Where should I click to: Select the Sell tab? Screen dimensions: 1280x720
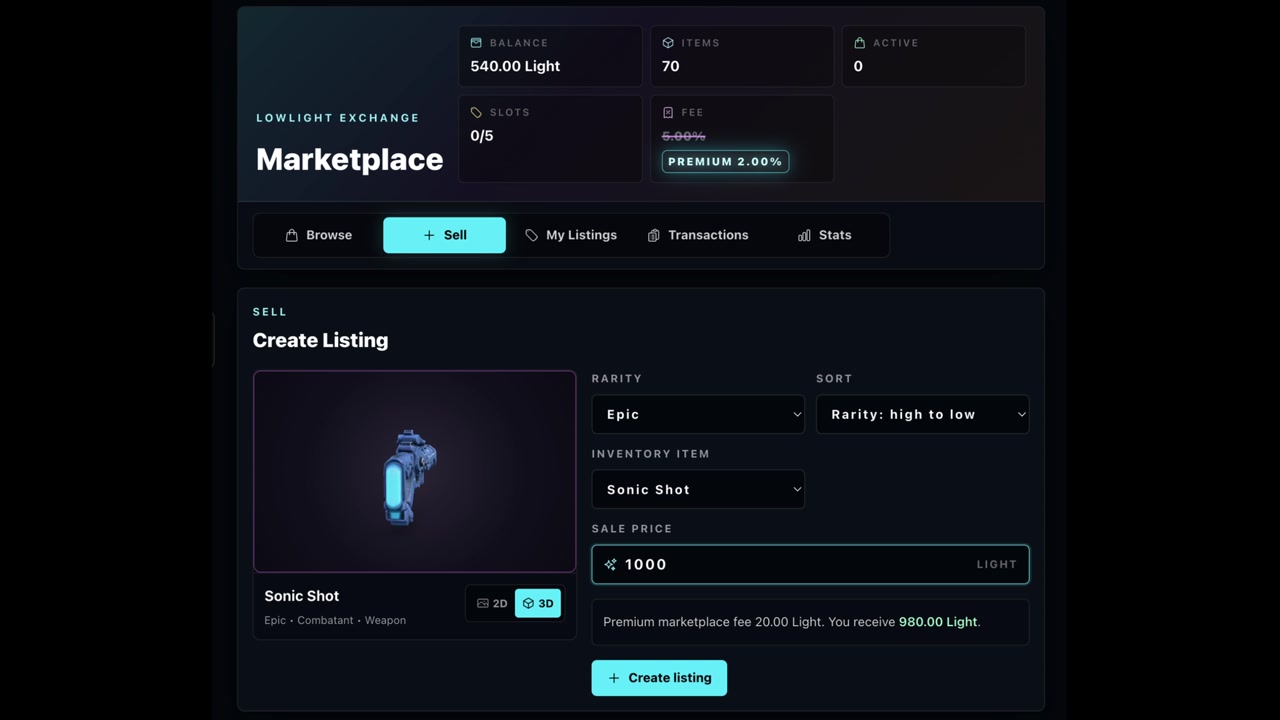[445, 235]
